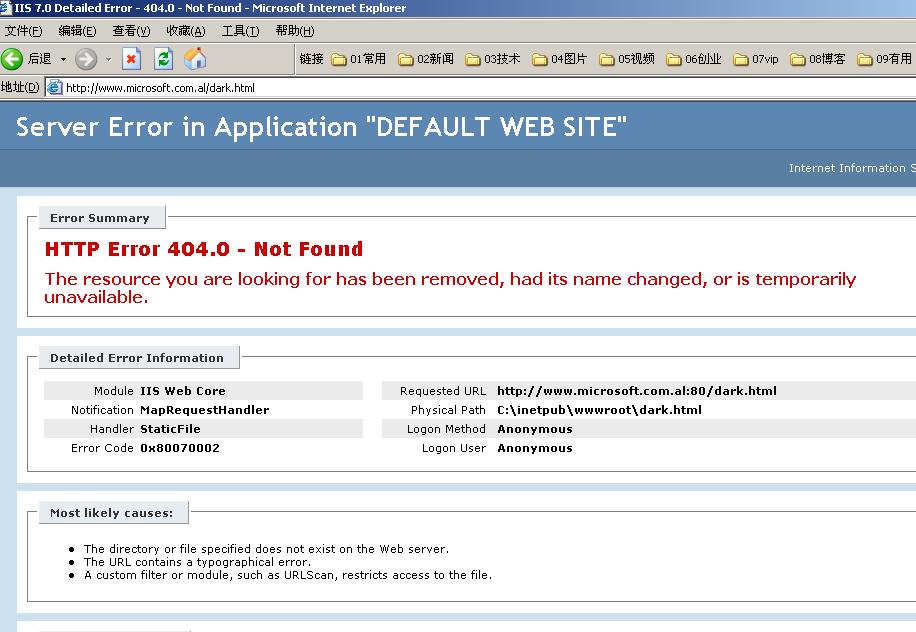Stop page loading with red X icon
The width and height of the screenshot is (916, 632).
(x=131, y=59)
